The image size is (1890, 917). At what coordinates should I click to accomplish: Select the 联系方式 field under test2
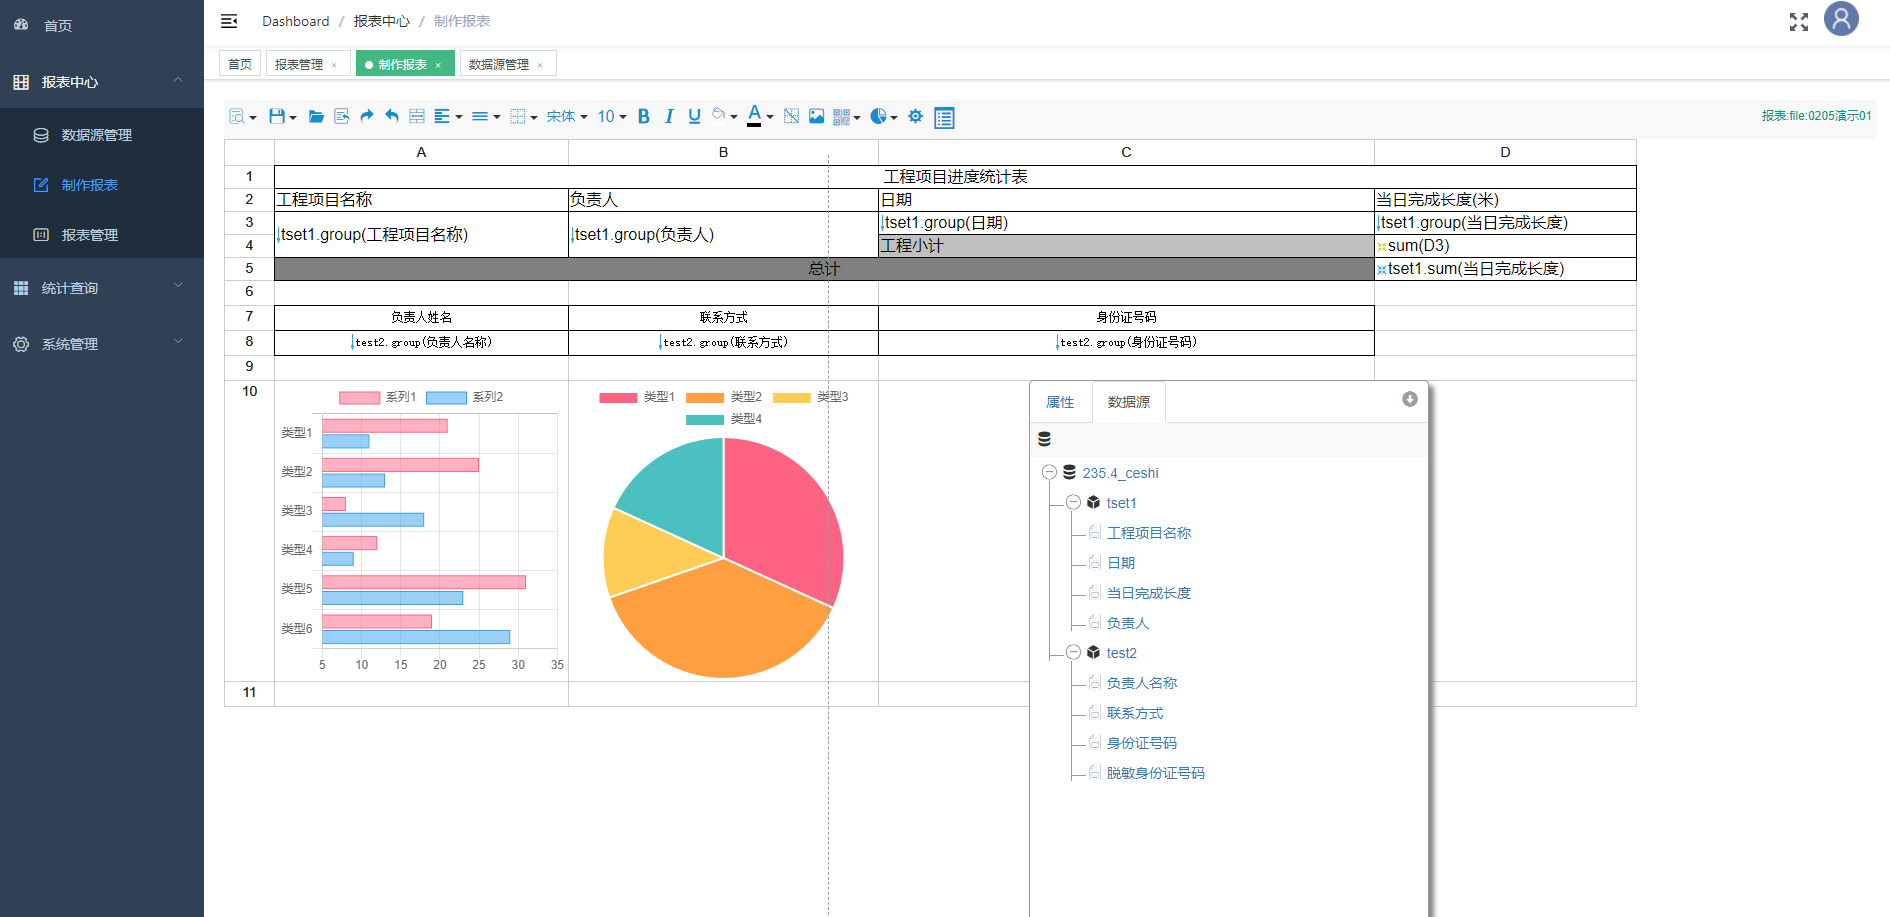[x=1135, y=713]
